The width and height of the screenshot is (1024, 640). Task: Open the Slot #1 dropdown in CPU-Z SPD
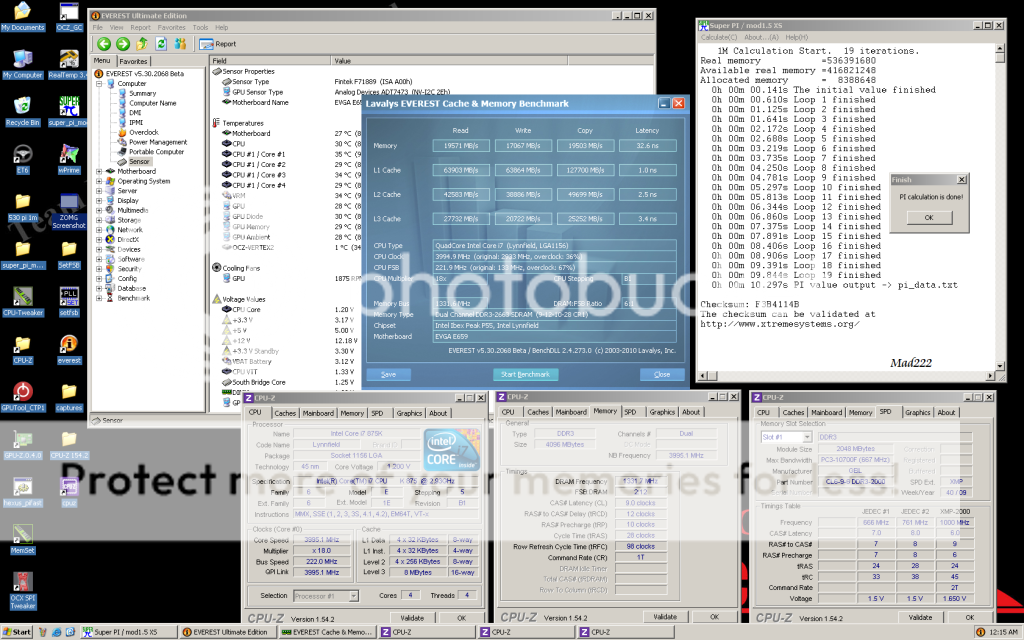click(784, 437)
